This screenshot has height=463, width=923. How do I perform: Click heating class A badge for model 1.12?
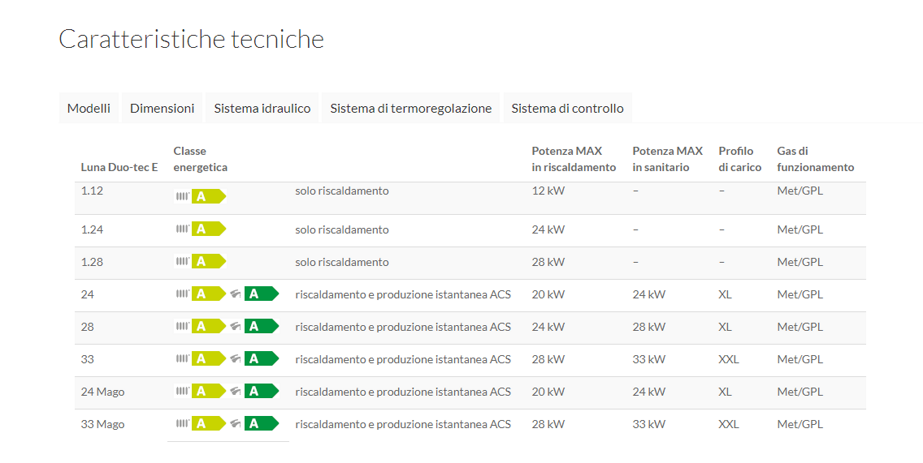[208, 196]
